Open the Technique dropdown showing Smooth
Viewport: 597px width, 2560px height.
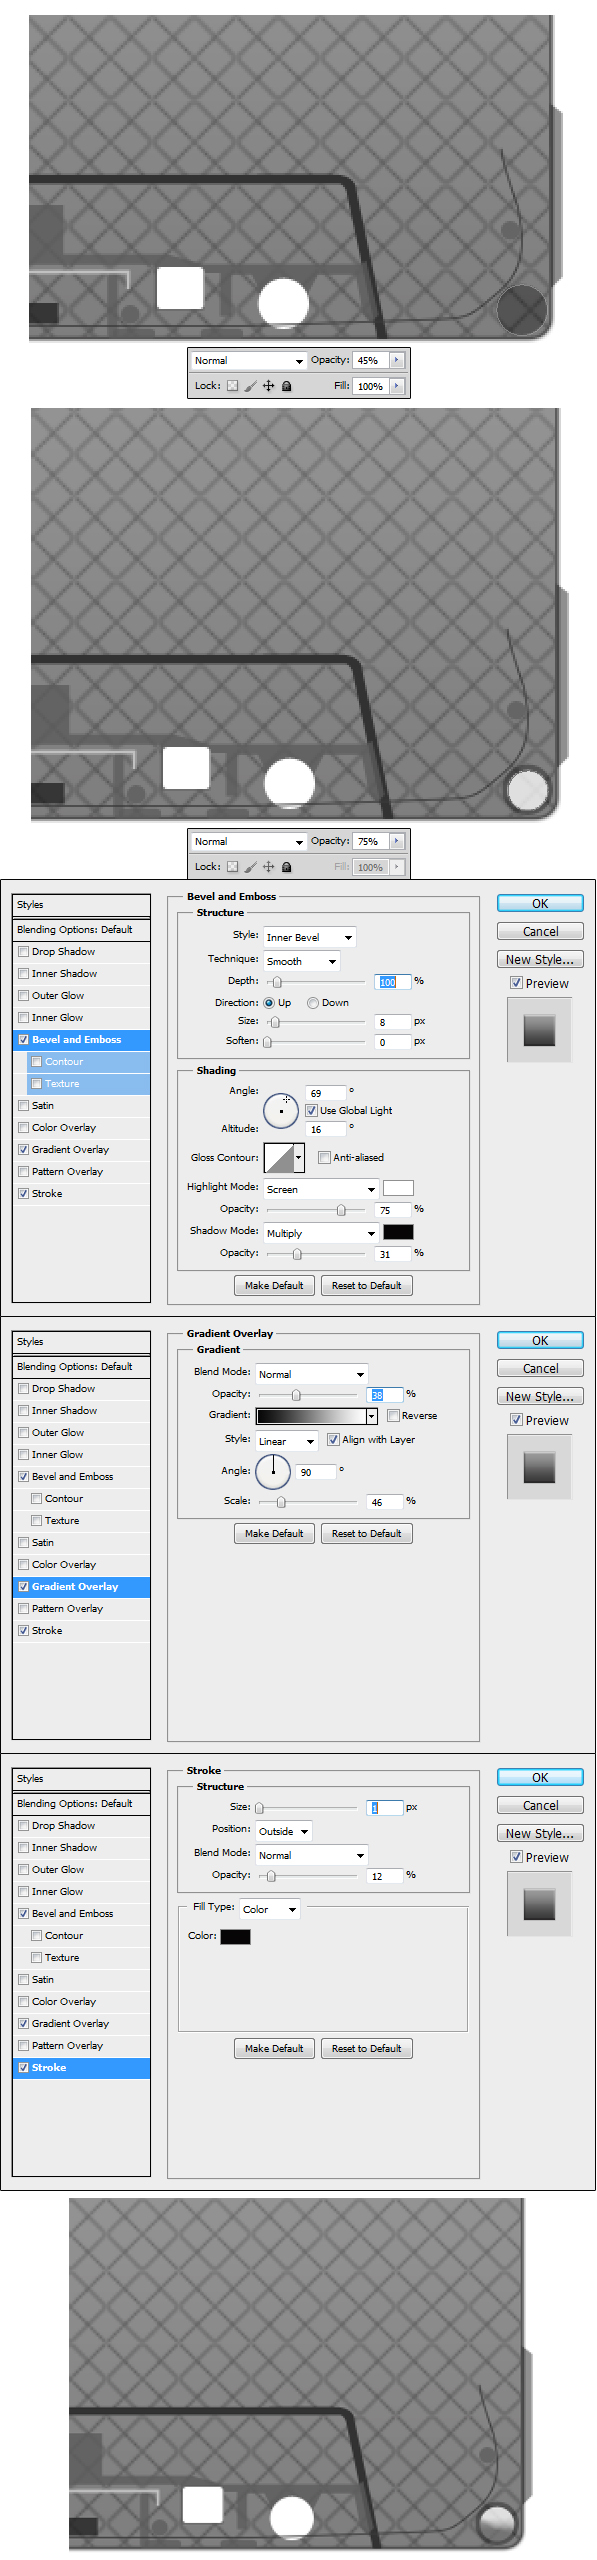(301, 961)
